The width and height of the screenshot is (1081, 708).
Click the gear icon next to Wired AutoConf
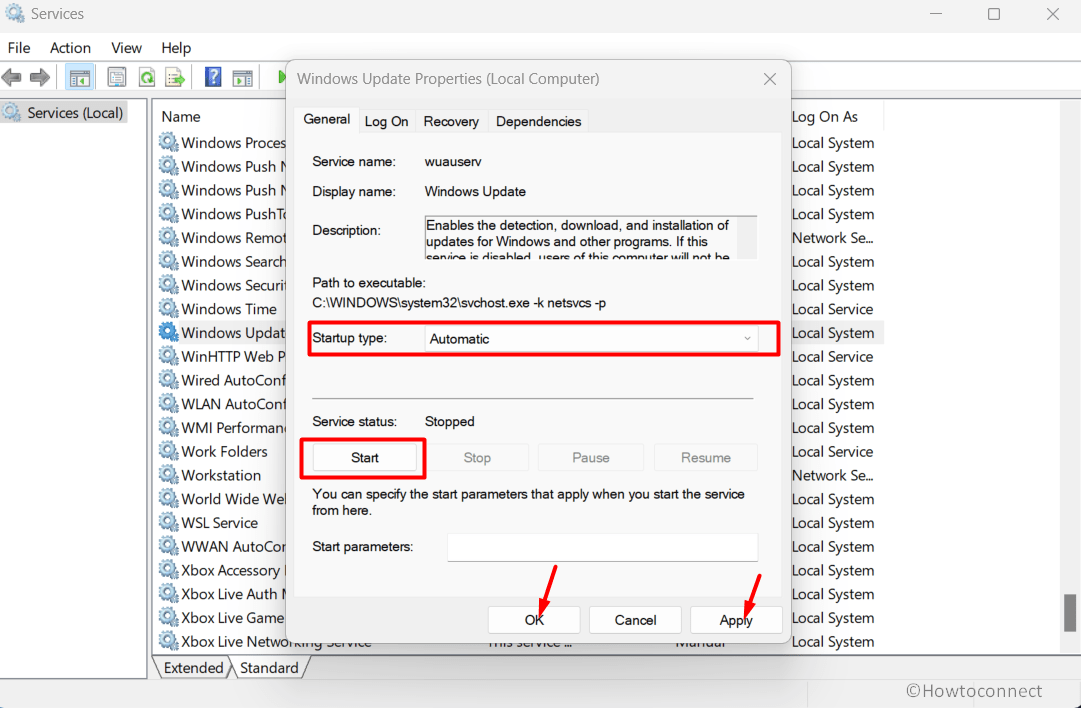point(168,379)
